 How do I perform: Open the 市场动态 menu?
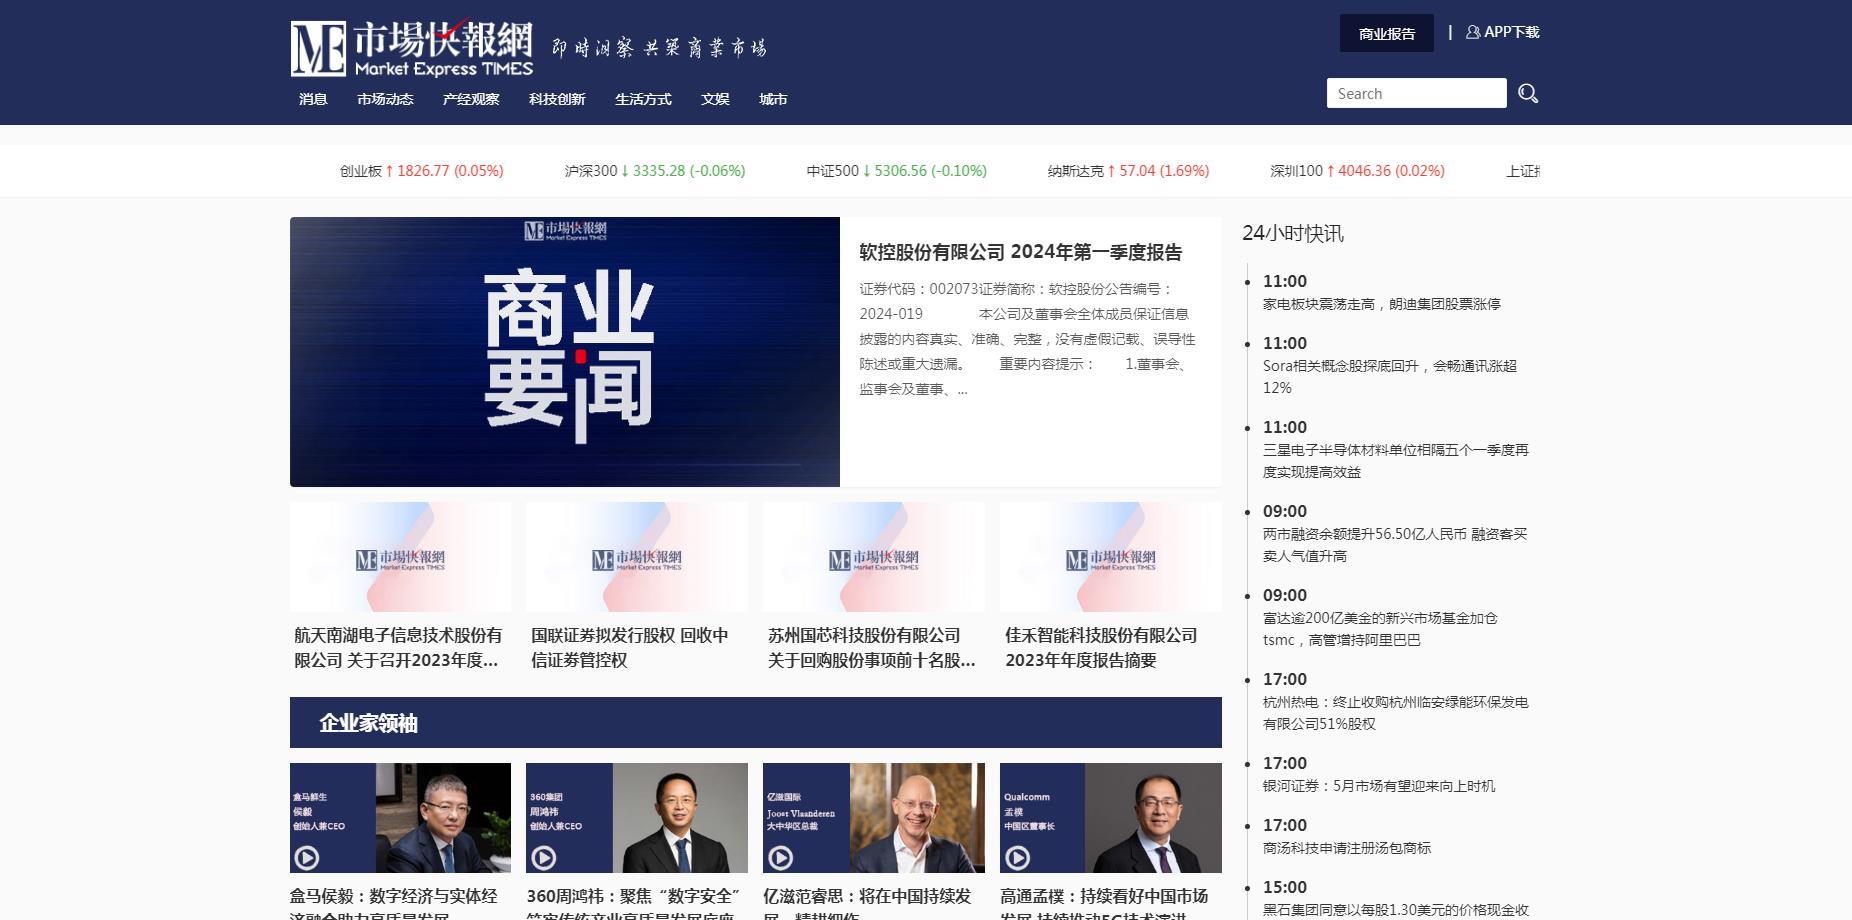[x=385, y=99]
